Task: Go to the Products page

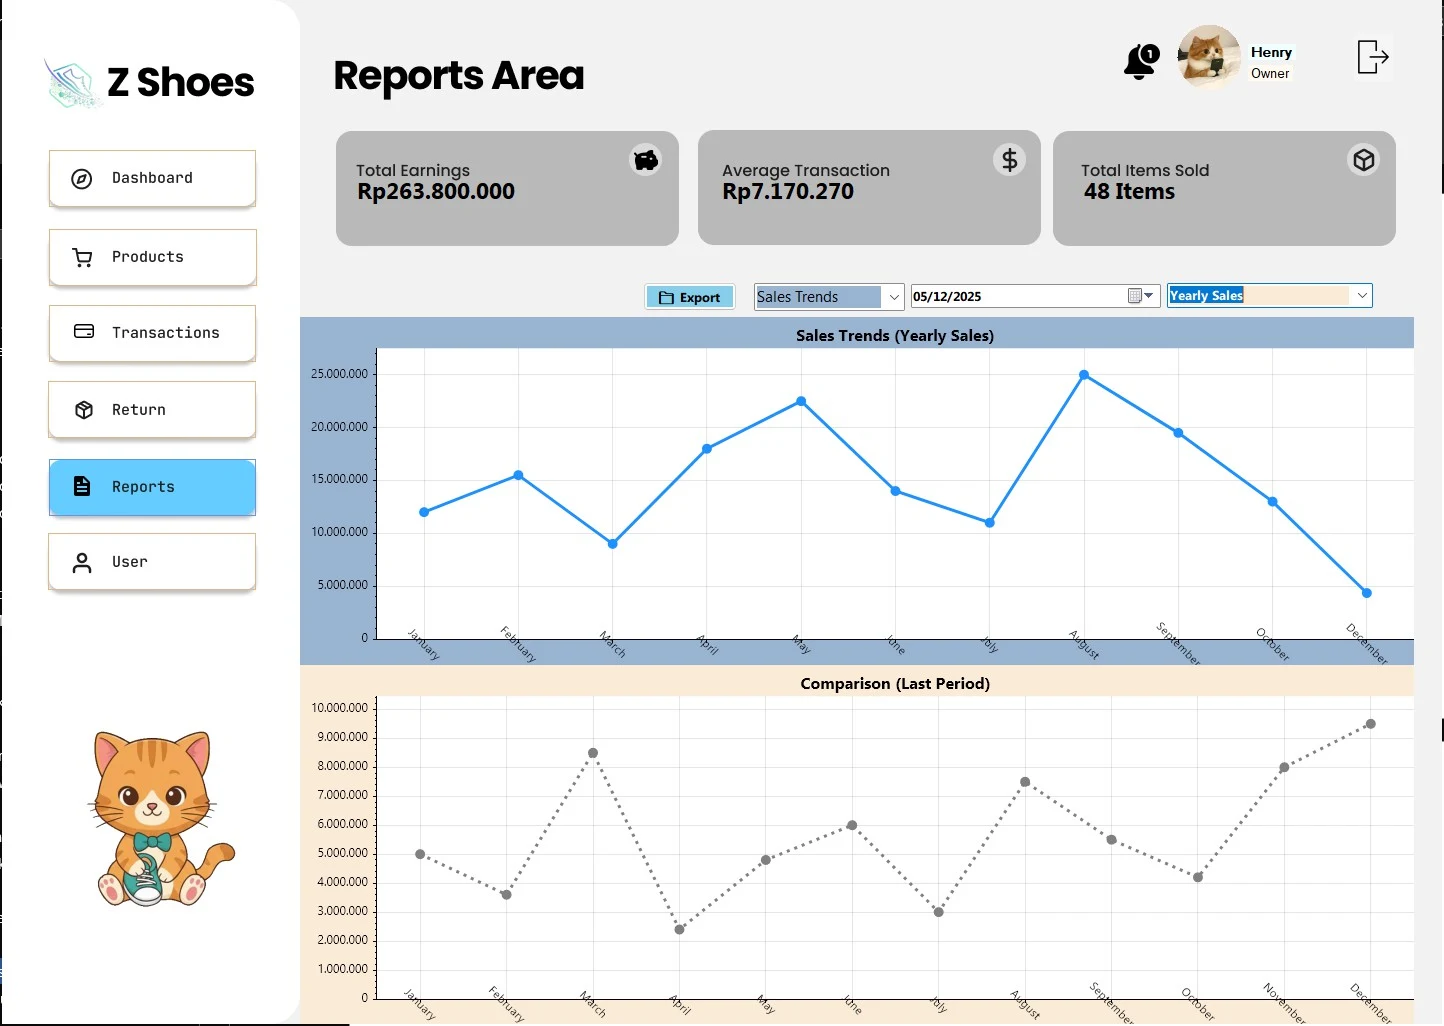Action: (x=152, y=258)
